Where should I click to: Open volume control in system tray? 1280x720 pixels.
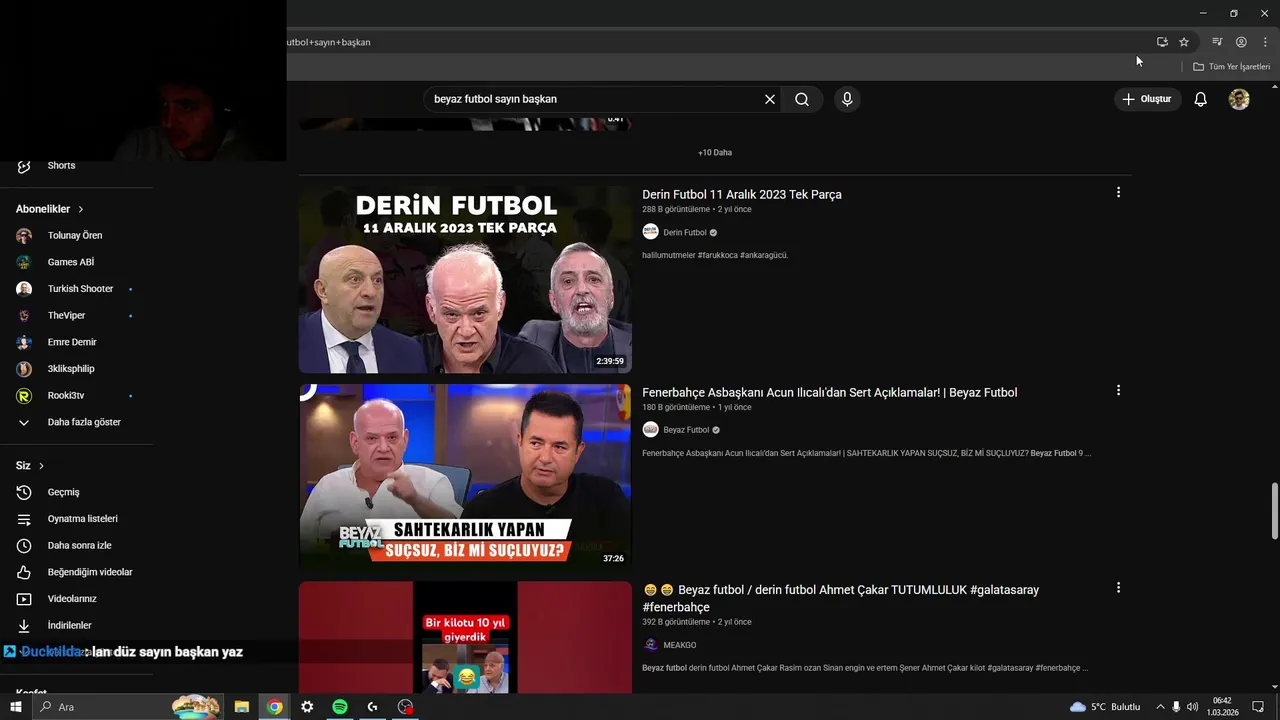click(x=1192, y=707)
